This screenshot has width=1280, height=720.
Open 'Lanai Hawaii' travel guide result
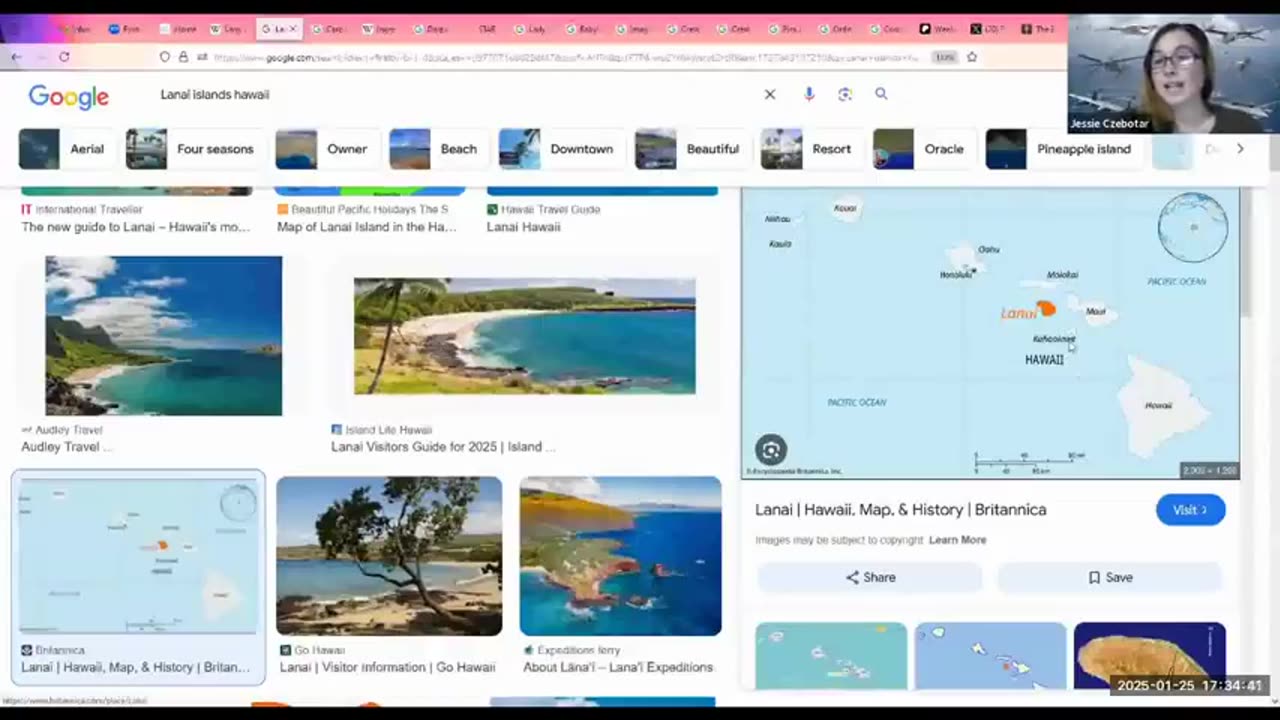point(523,227)
